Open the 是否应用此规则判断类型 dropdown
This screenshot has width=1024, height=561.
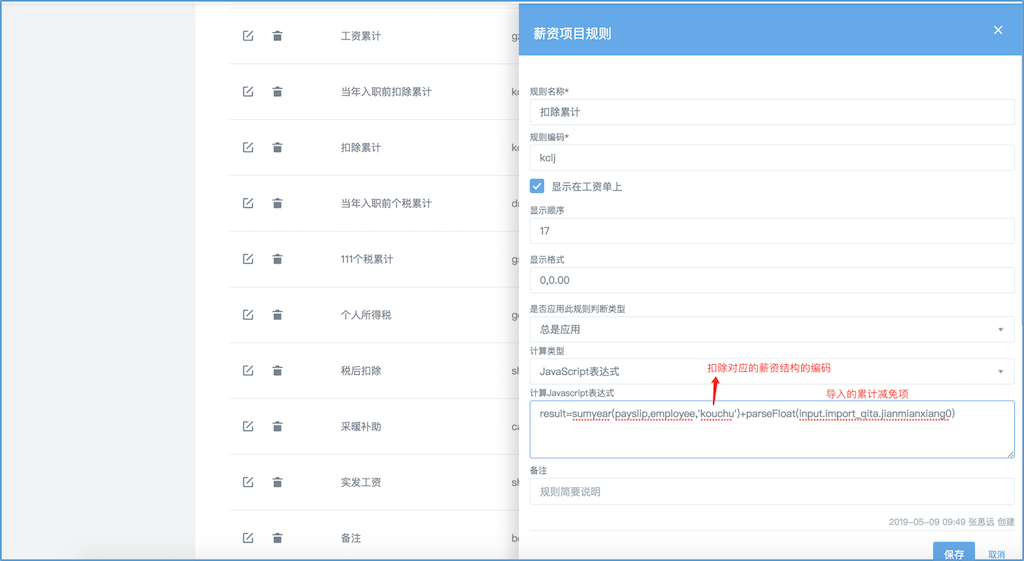[x=772, y=329]
